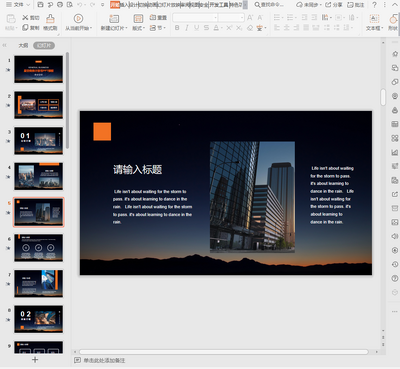Screen dimensions: 400x369
Task: Collapse the slide panel with double chevron
Action: 5,45
